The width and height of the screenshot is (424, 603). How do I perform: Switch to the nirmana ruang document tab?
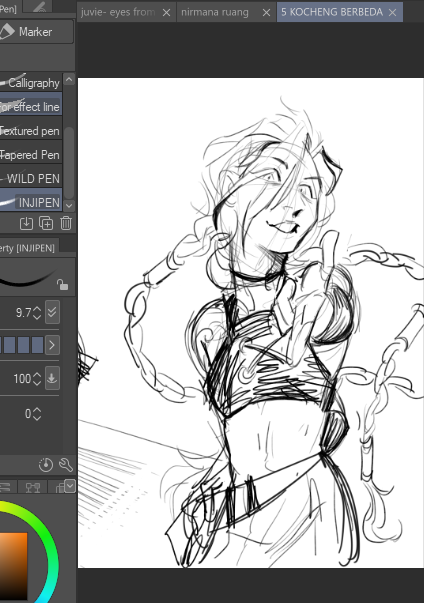point(214,12)
